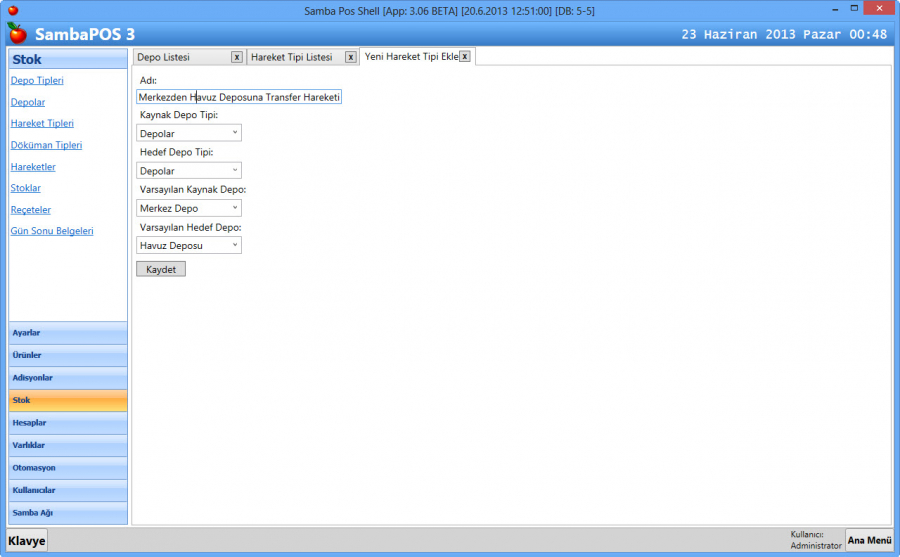Select the Ürünler section in sidebar
The height and width of the screenshot is (557, 900).
click(67, 355)
